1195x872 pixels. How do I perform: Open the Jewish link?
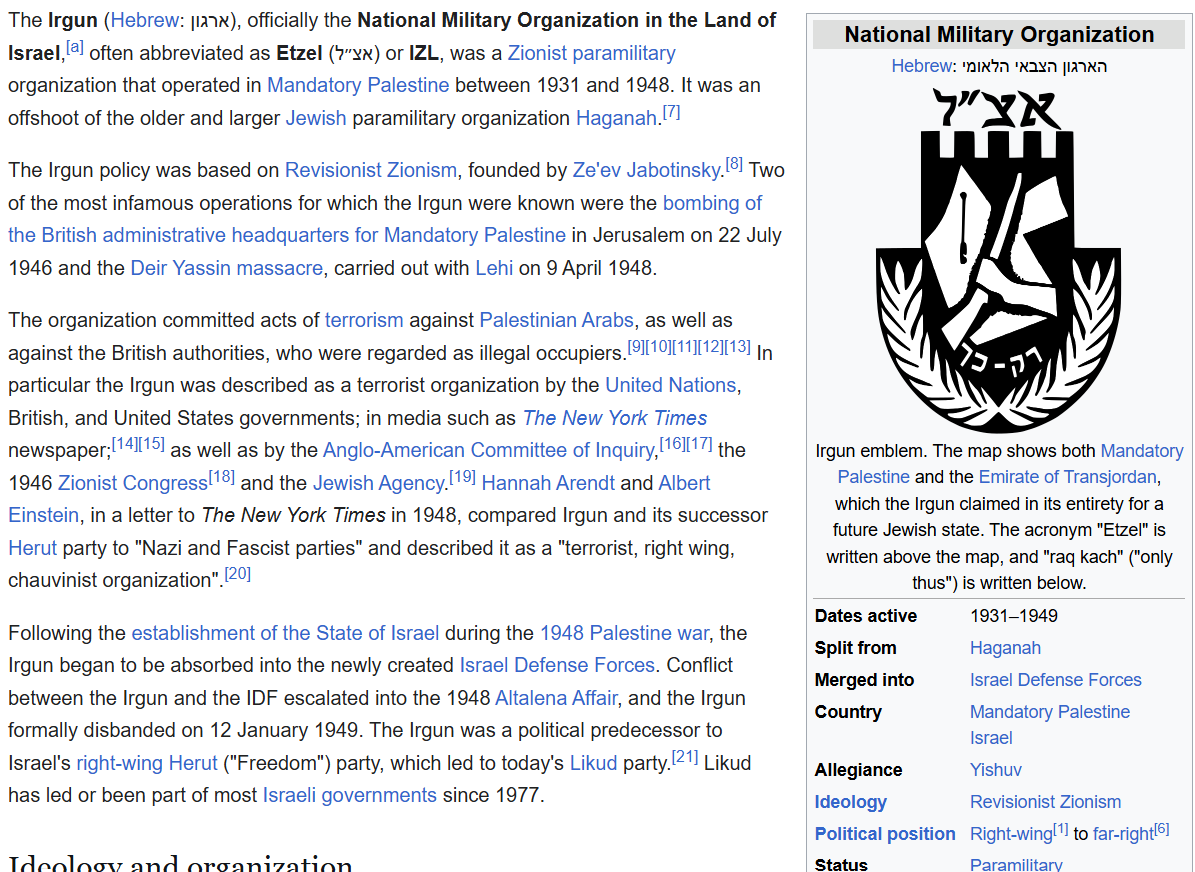click(x=316, y=118)
